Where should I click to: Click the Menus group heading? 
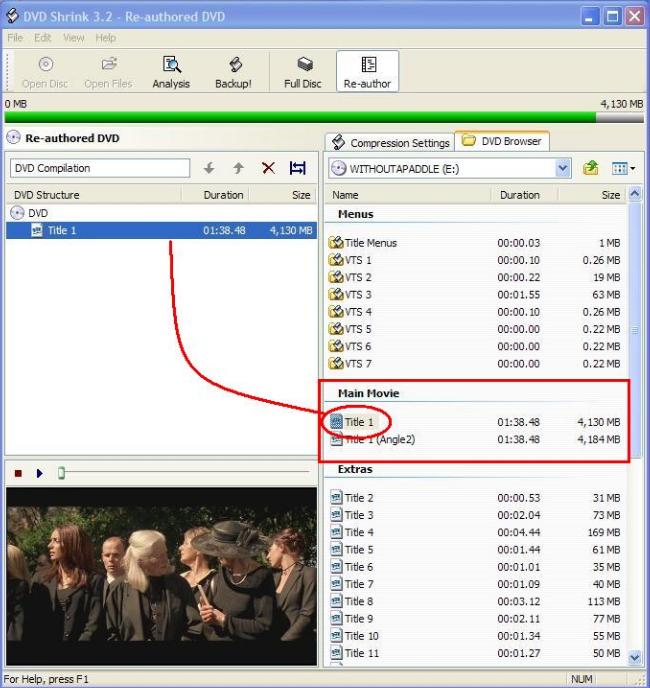pos(356,214)
